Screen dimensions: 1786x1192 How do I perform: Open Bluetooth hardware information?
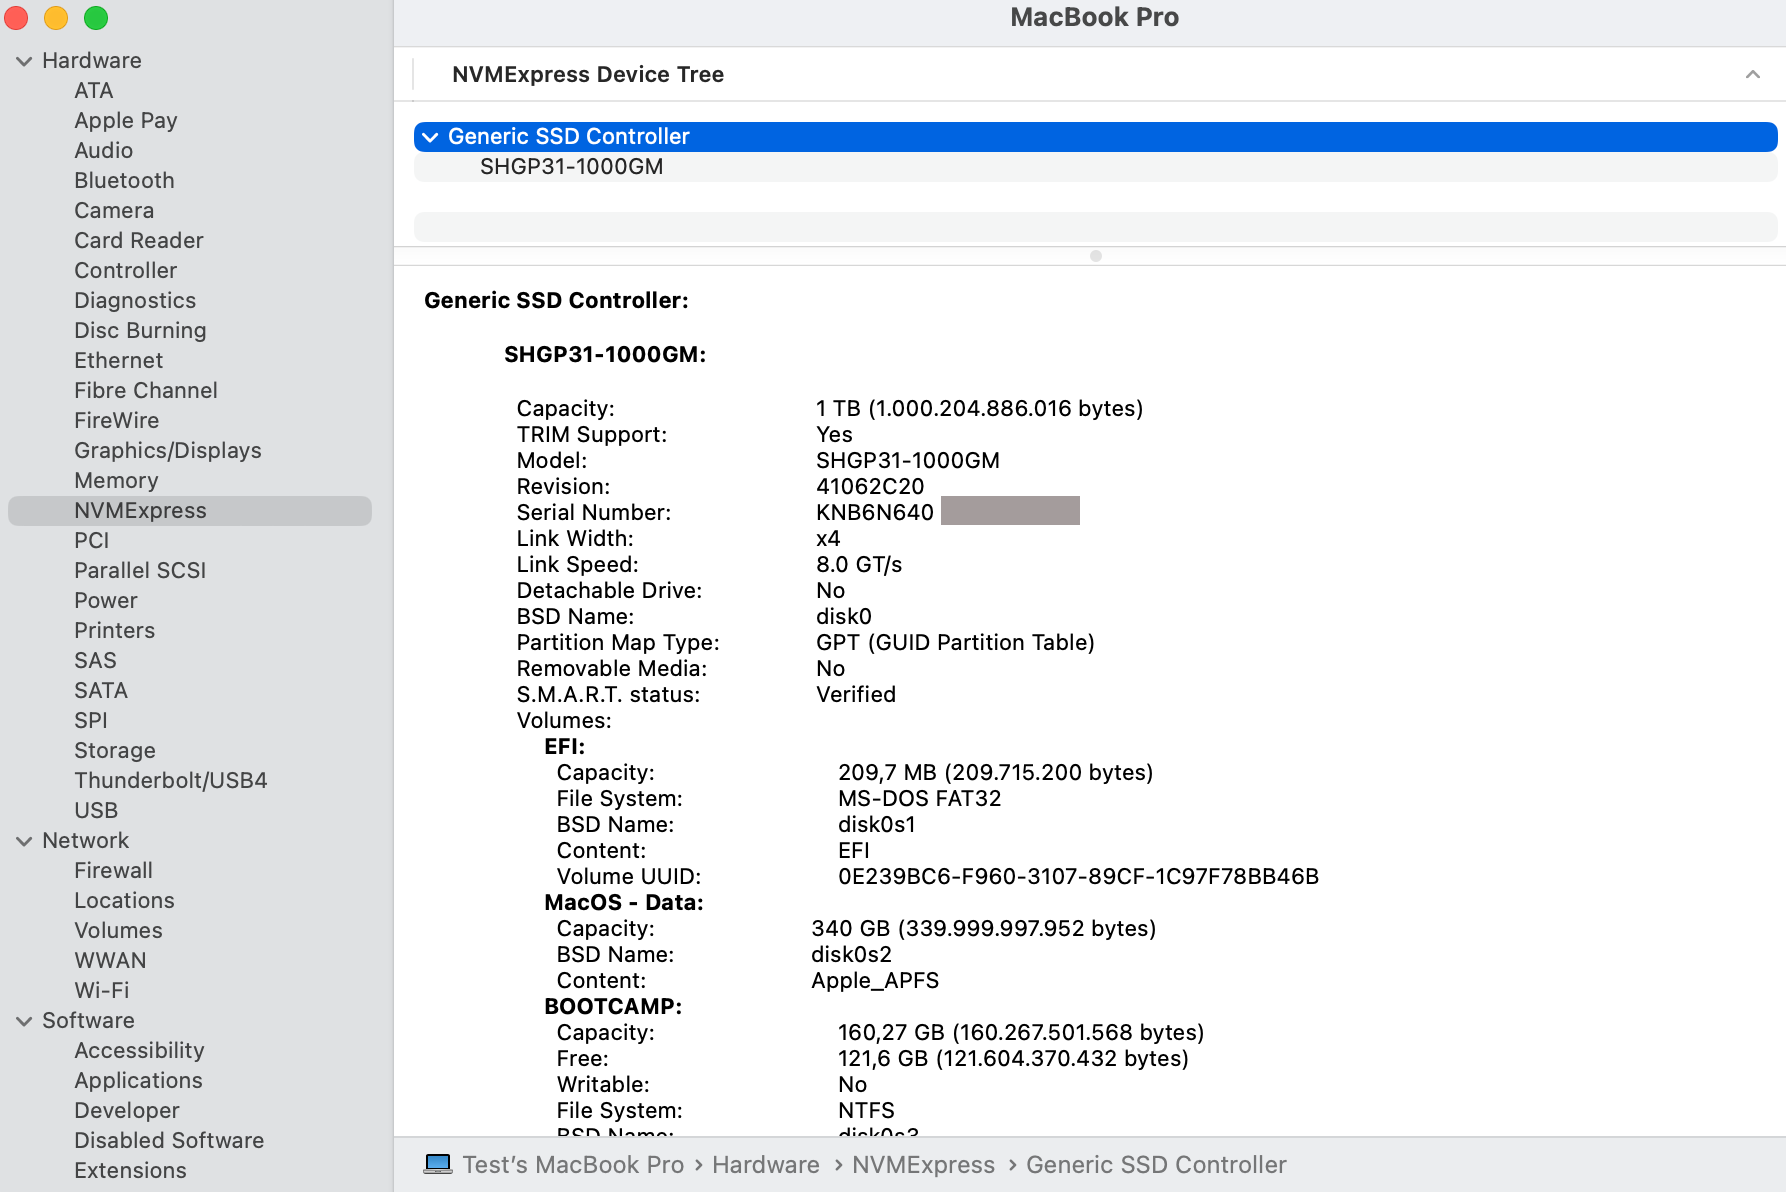[124, 181]
